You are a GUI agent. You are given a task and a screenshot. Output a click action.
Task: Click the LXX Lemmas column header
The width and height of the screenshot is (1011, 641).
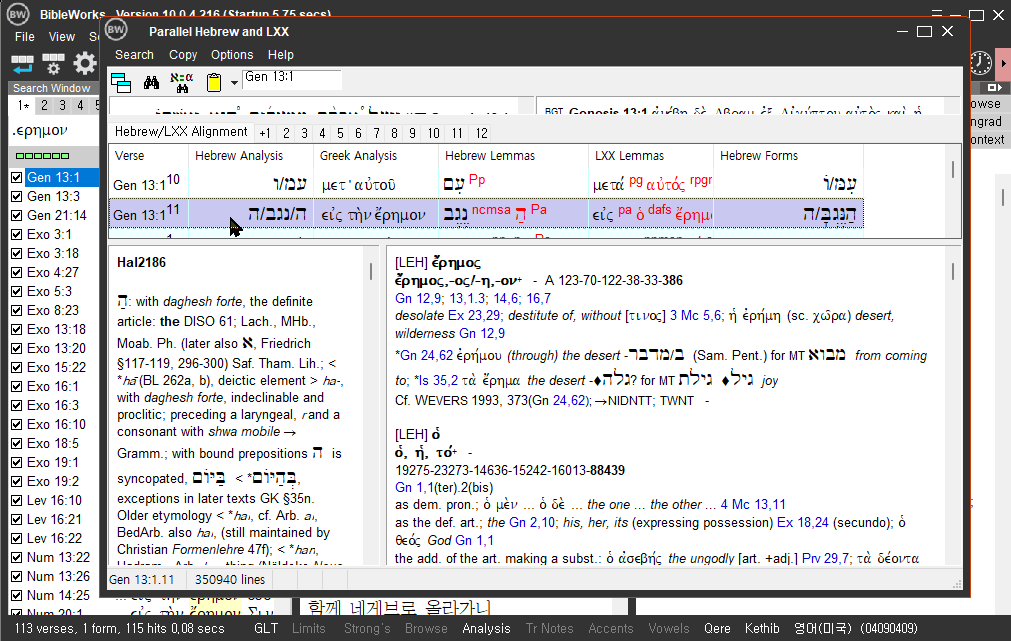(x=629, y=155)
